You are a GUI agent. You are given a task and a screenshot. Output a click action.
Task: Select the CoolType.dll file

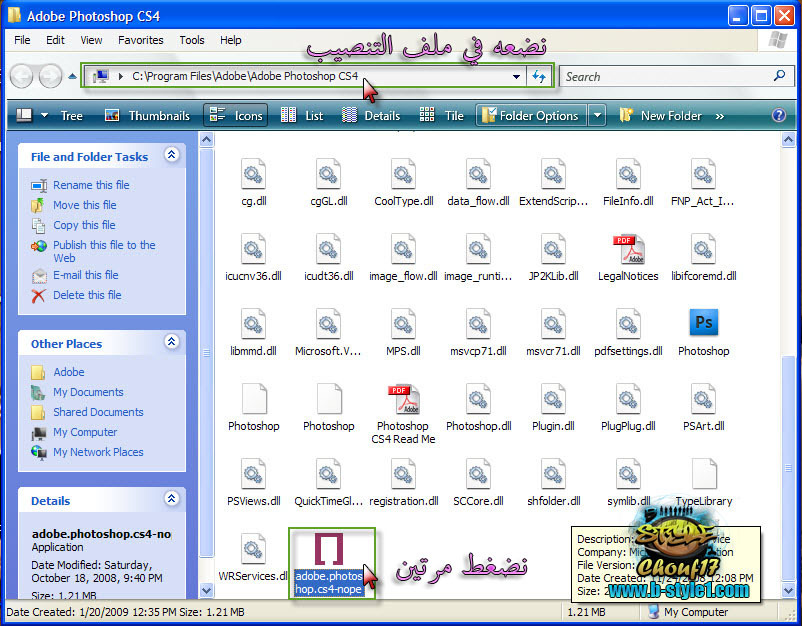click(x=404, y=183)
